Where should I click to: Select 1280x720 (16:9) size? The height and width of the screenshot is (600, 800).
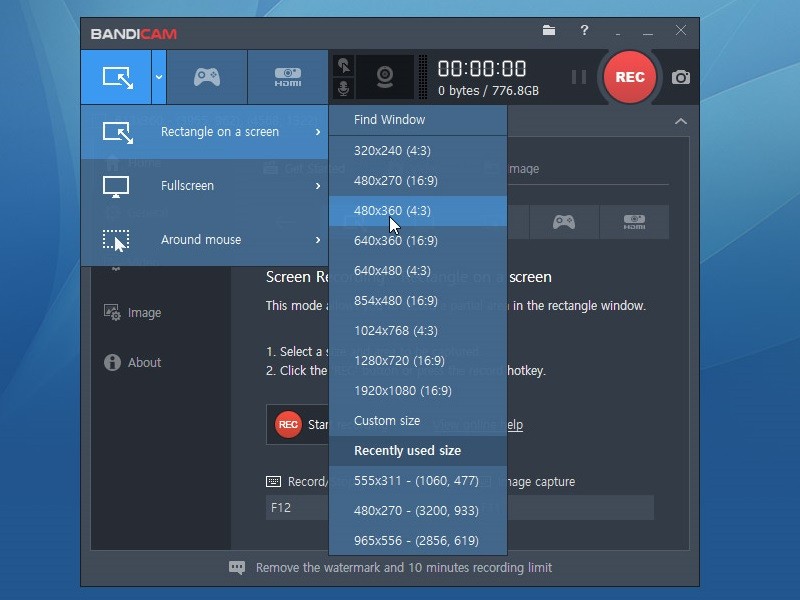(x=418, y=361)
